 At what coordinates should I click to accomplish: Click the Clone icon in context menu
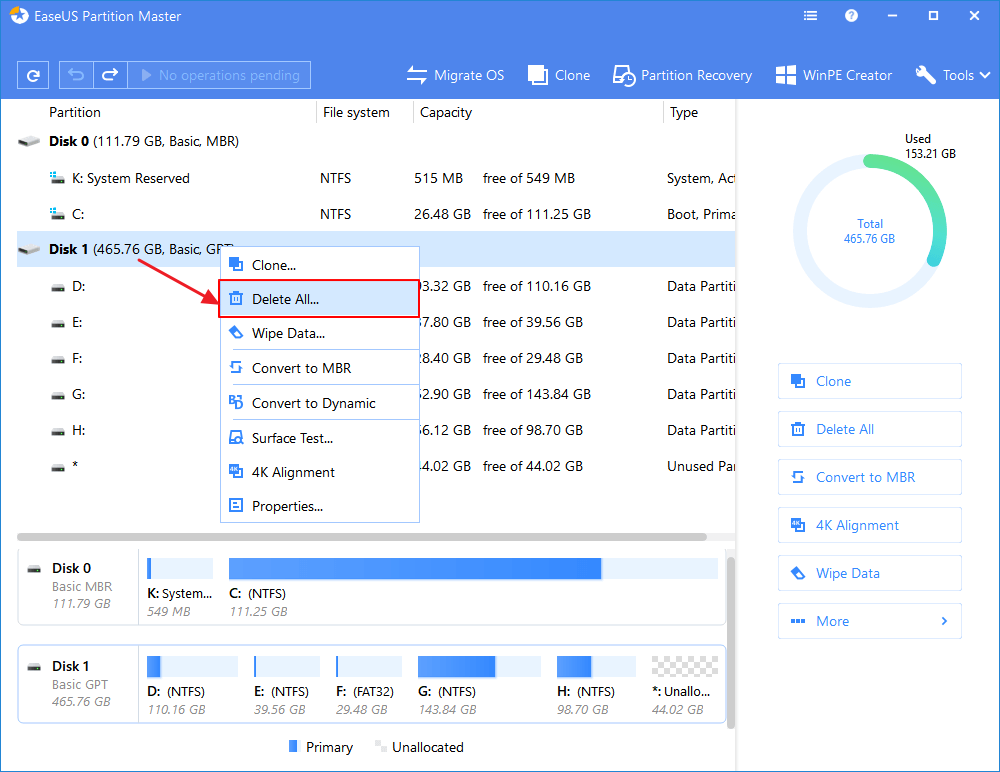(x=236, y=264)
